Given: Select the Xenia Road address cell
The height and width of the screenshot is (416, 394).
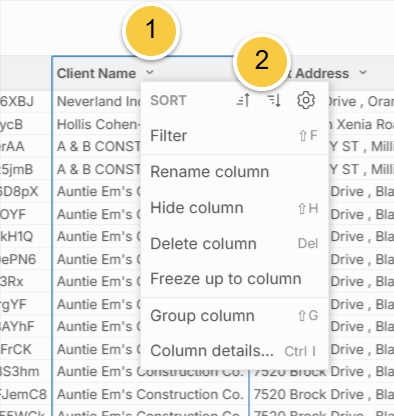Looking at the screenshot, I should coord(361,124).
